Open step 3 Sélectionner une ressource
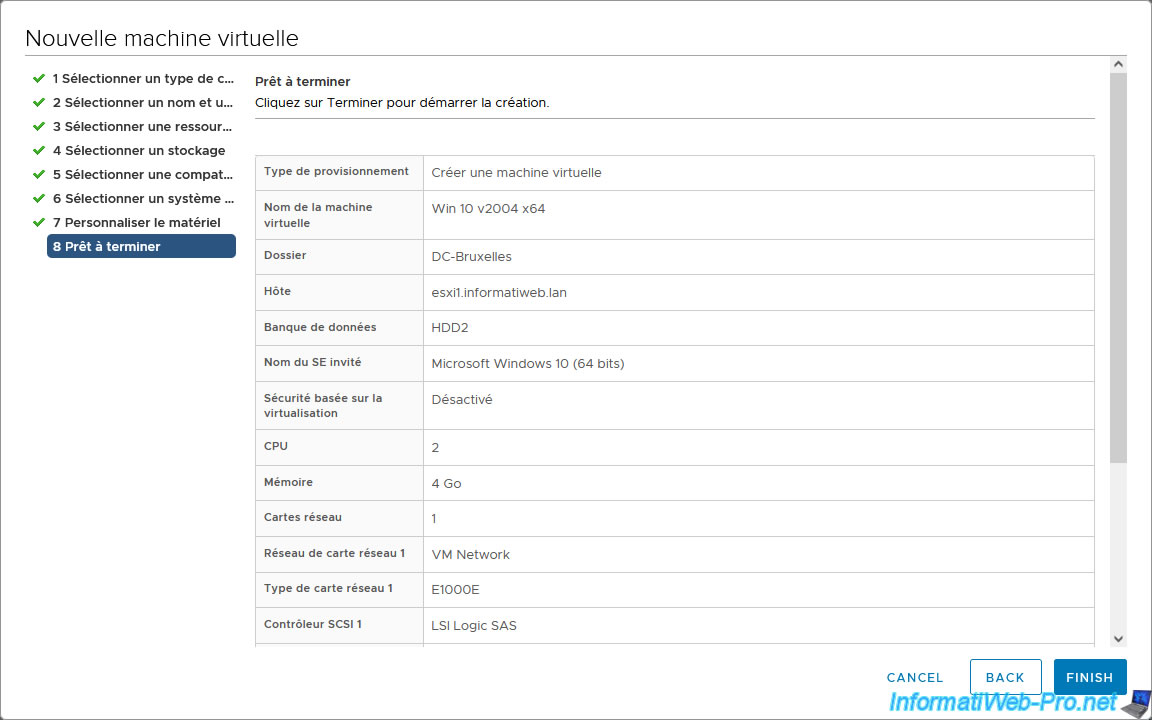The image size is (1152, 720). (142, 126)
